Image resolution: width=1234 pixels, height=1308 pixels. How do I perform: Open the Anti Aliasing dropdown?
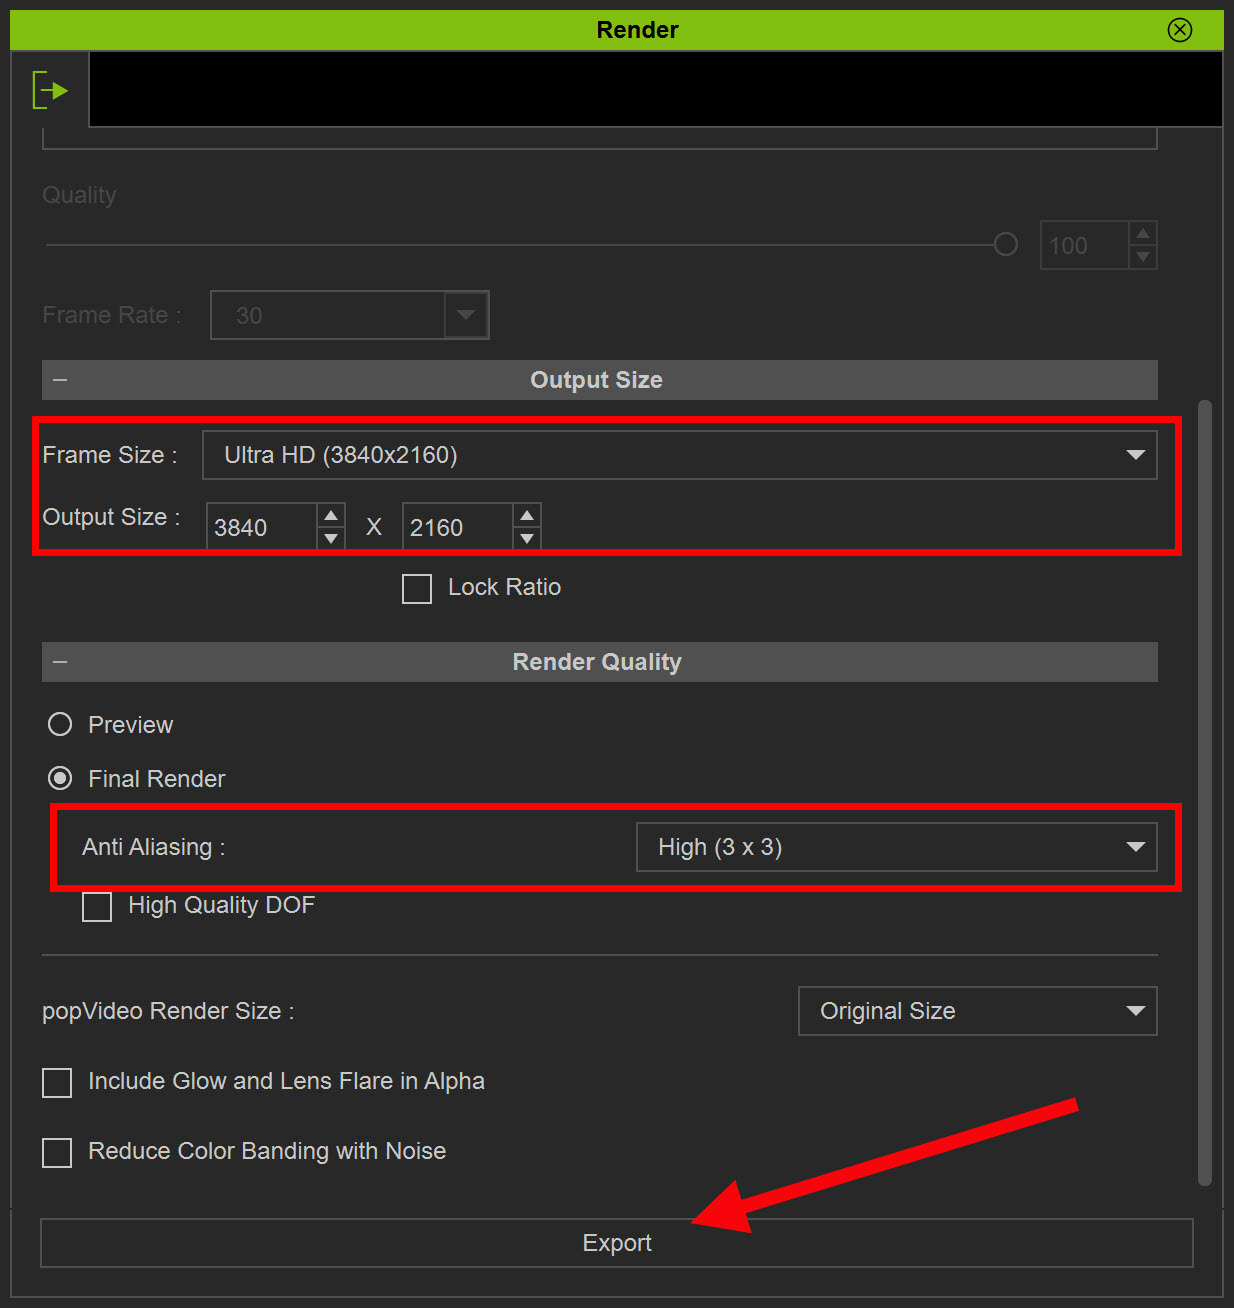point(897,847)
